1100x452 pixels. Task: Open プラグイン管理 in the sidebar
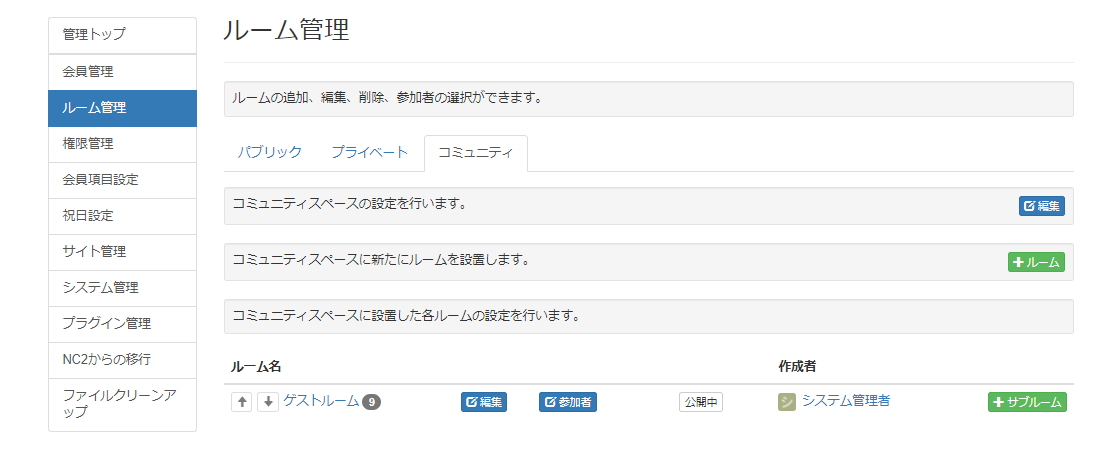pos(122,324)
